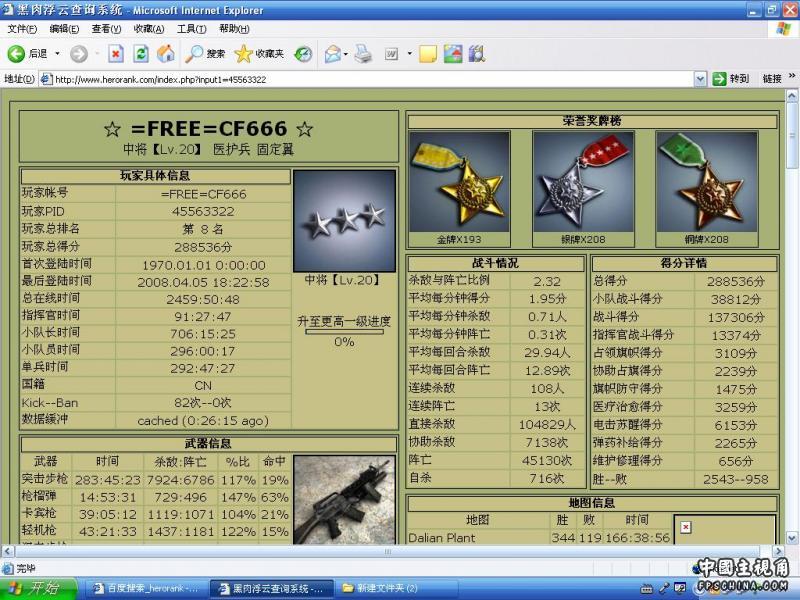
Task: Click the 轻机枪 weapon row label
Action: (x=39, y=530)
